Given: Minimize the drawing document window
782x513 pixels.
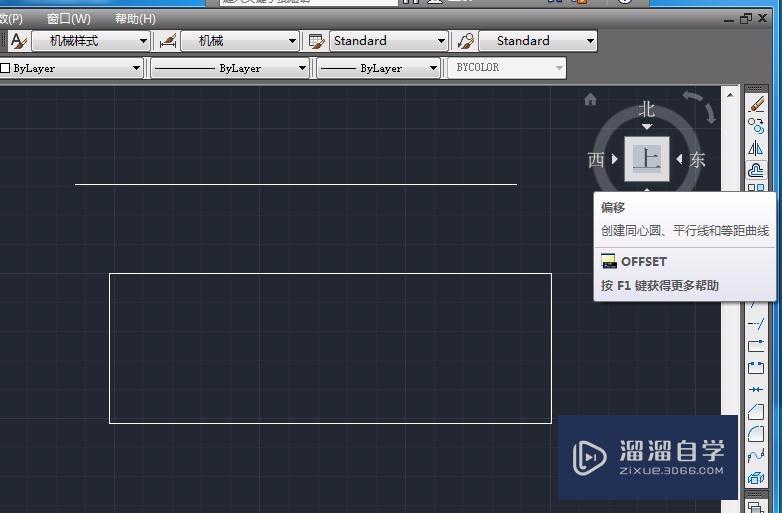Looking at the screenshot, I should click(x=729, y=19).
